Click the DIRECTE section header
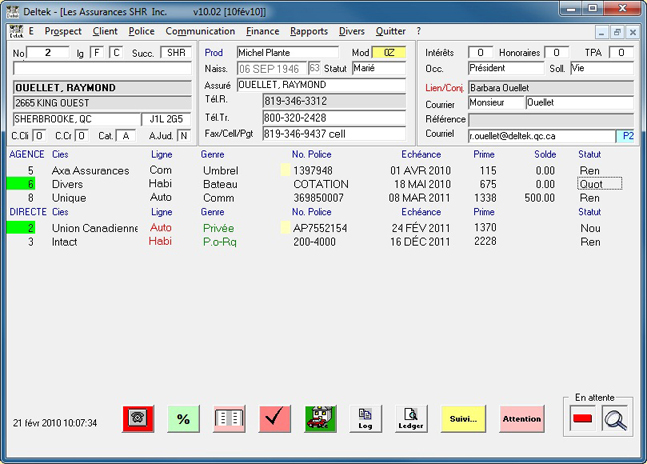The height and width of the screenshot is (464, 647). (x=28, y=212)
